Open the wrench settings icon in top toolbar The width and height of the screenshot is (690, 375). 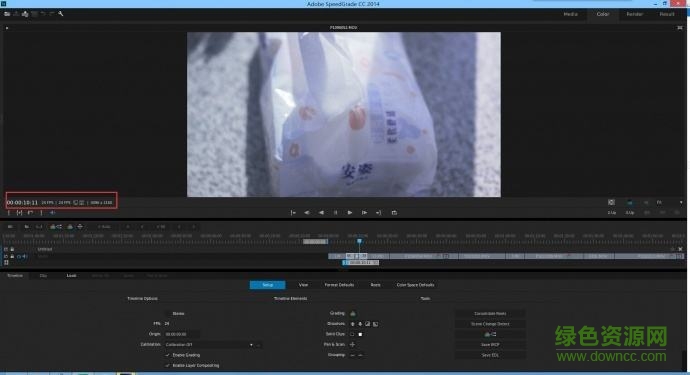[61, 14]
